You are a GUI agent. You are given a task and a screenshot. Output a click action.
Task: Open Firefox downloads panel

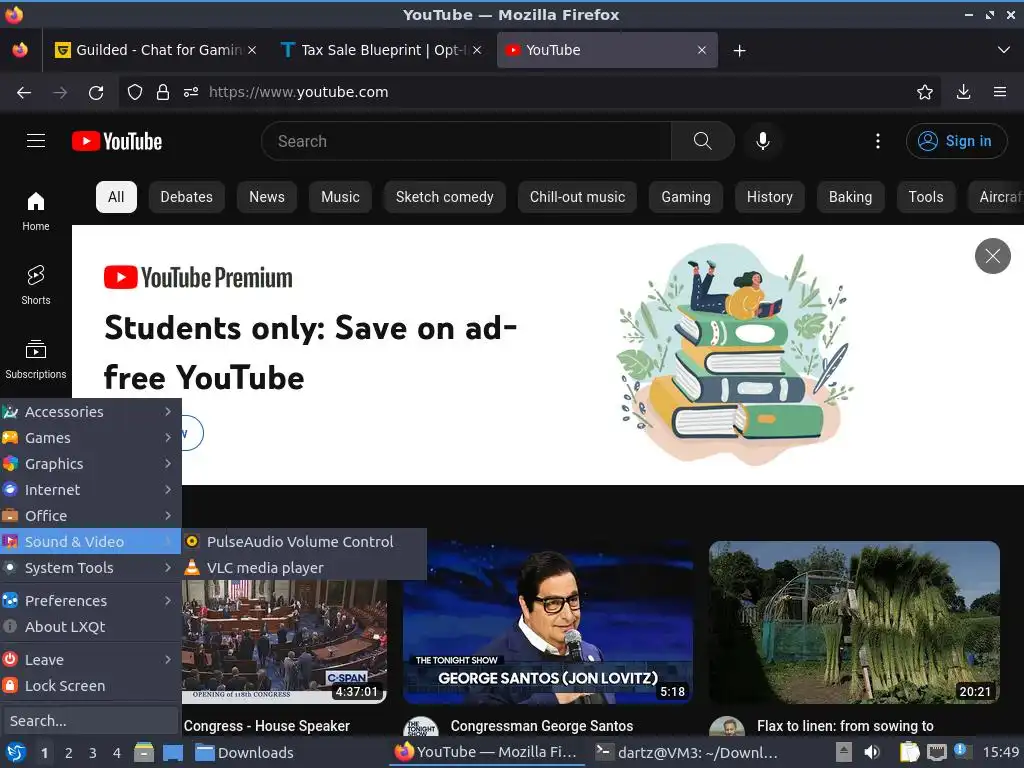click(x=963, y=92)
